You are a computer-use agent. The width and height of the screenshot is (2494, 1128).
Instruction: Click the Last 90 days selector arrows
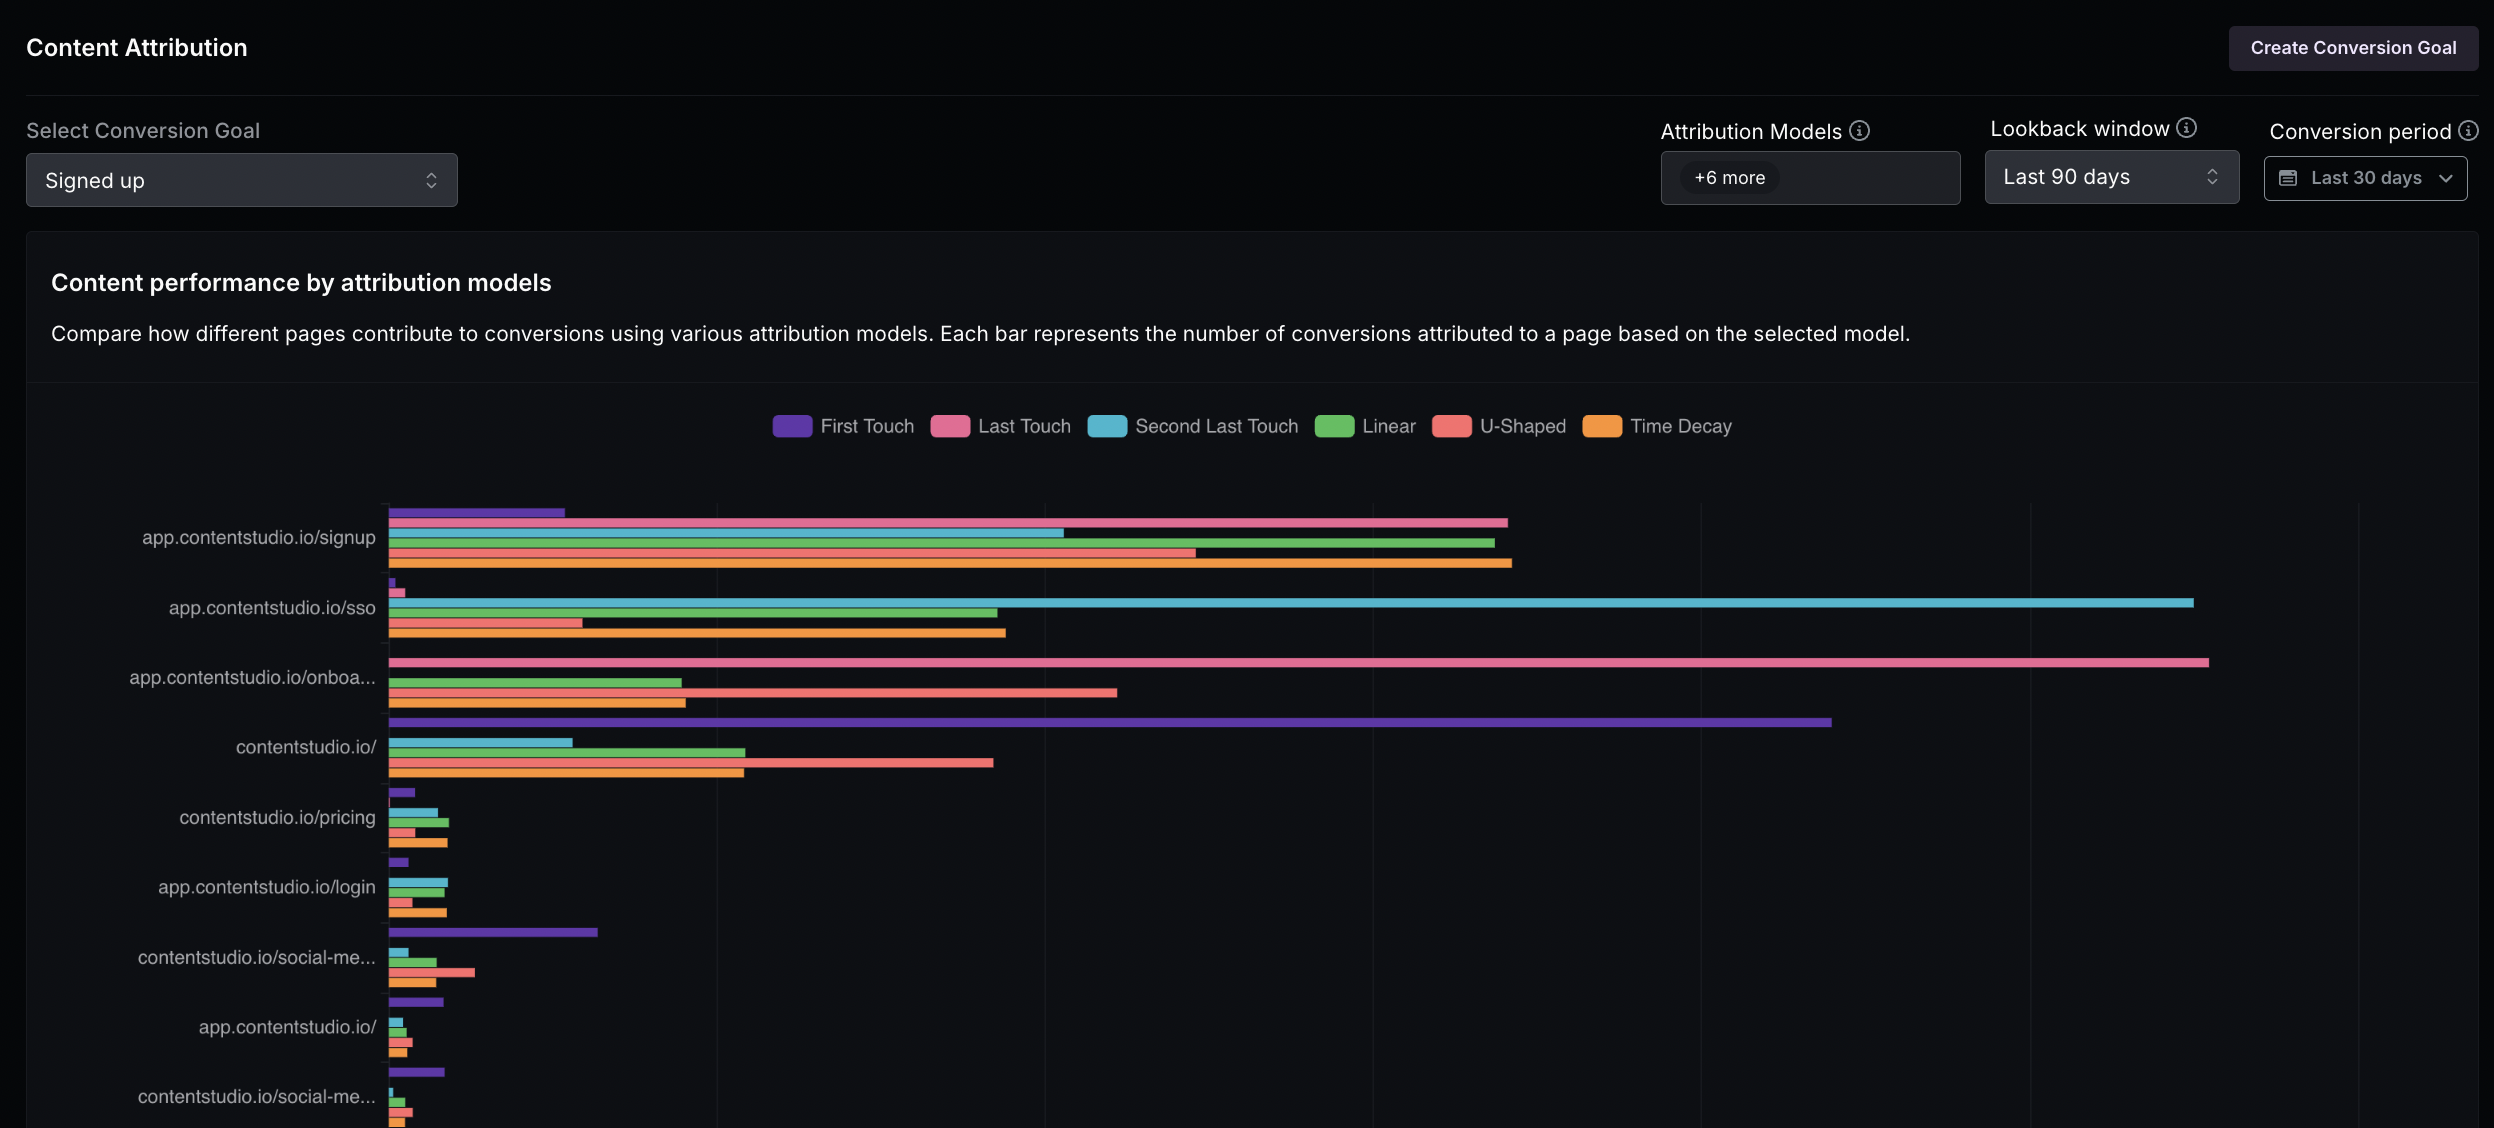coord(2212,177)
